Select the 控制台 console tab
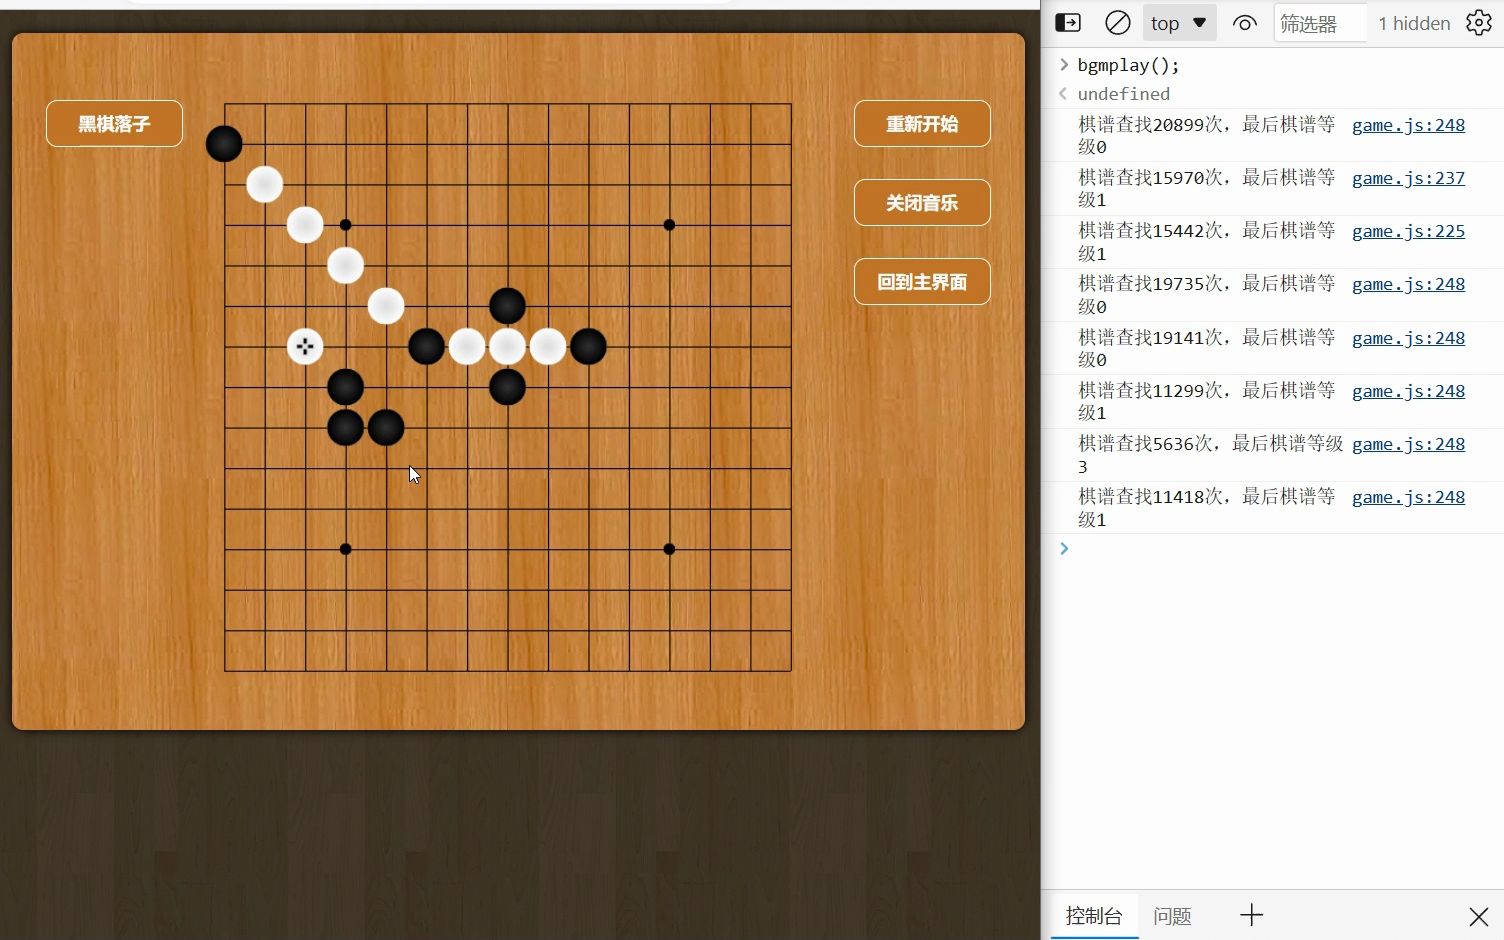Viewport: 1504px width, 940px height. click(x=1094, y=915)
